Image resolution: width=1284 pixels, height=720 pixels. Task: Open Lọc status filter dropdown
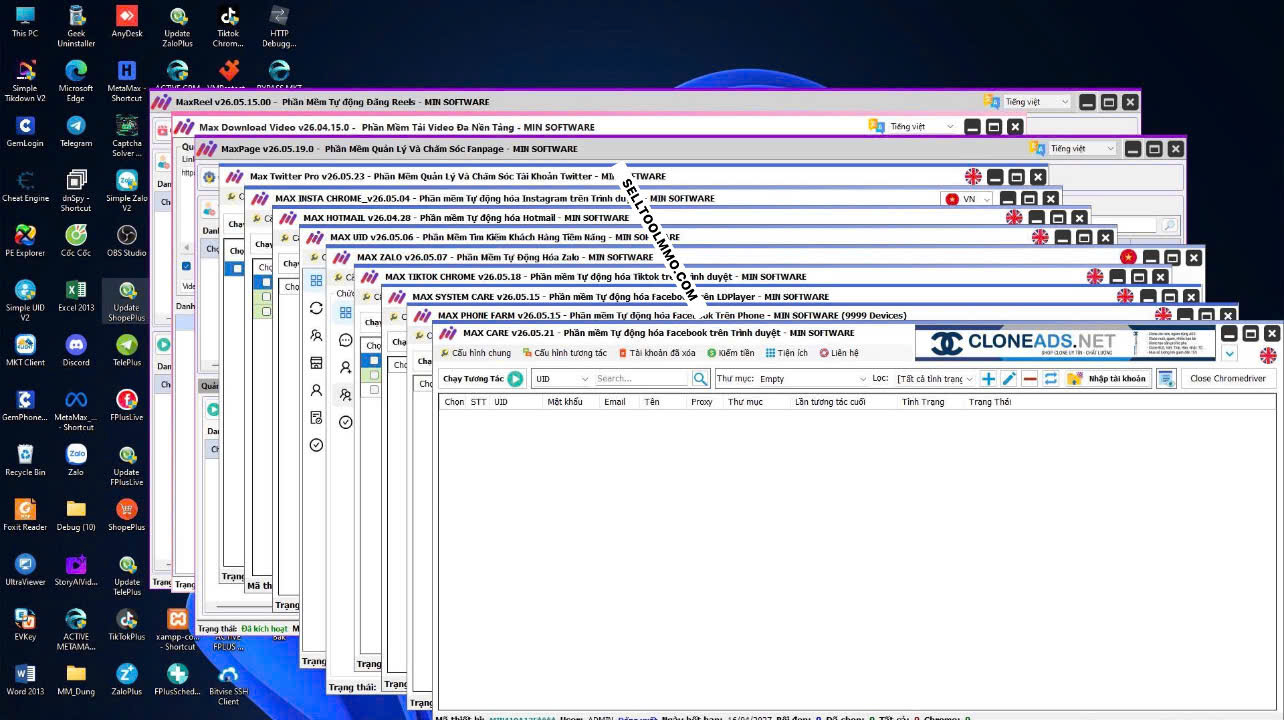(x=934, y=379)
